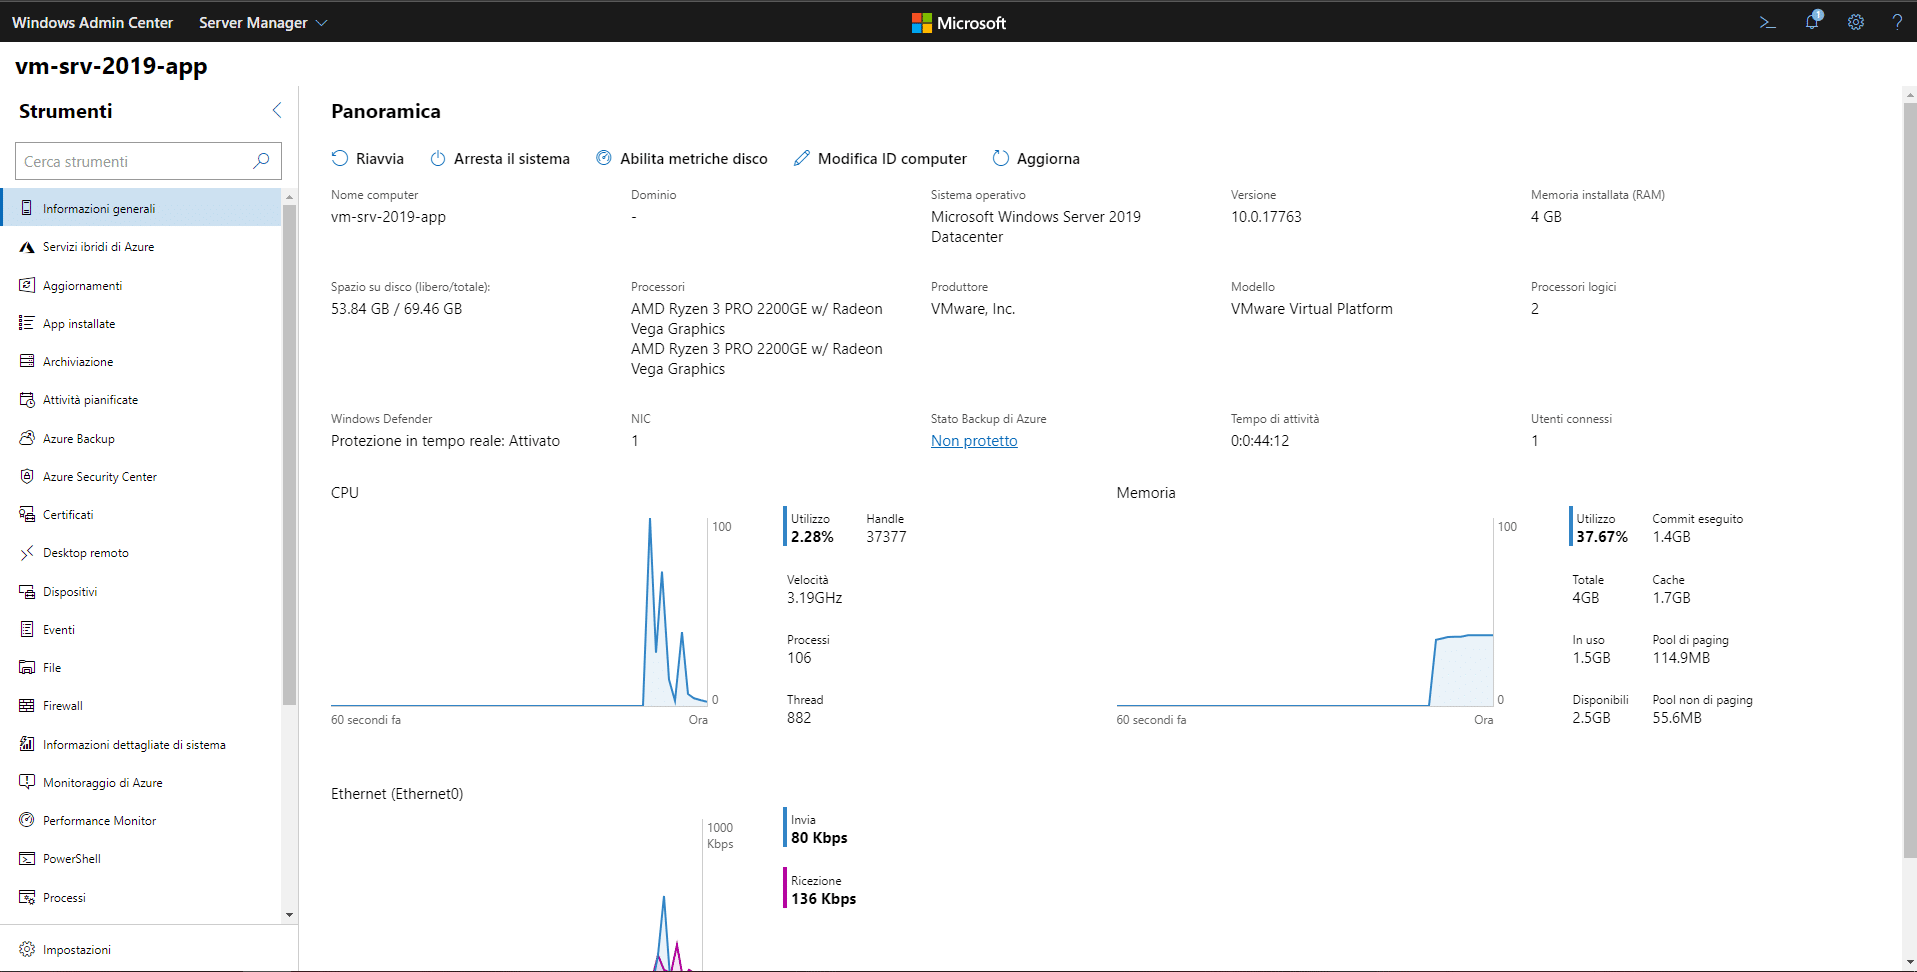Click the App installate icon
This screenshot has height=972, width=1917.
click(27, 323)
